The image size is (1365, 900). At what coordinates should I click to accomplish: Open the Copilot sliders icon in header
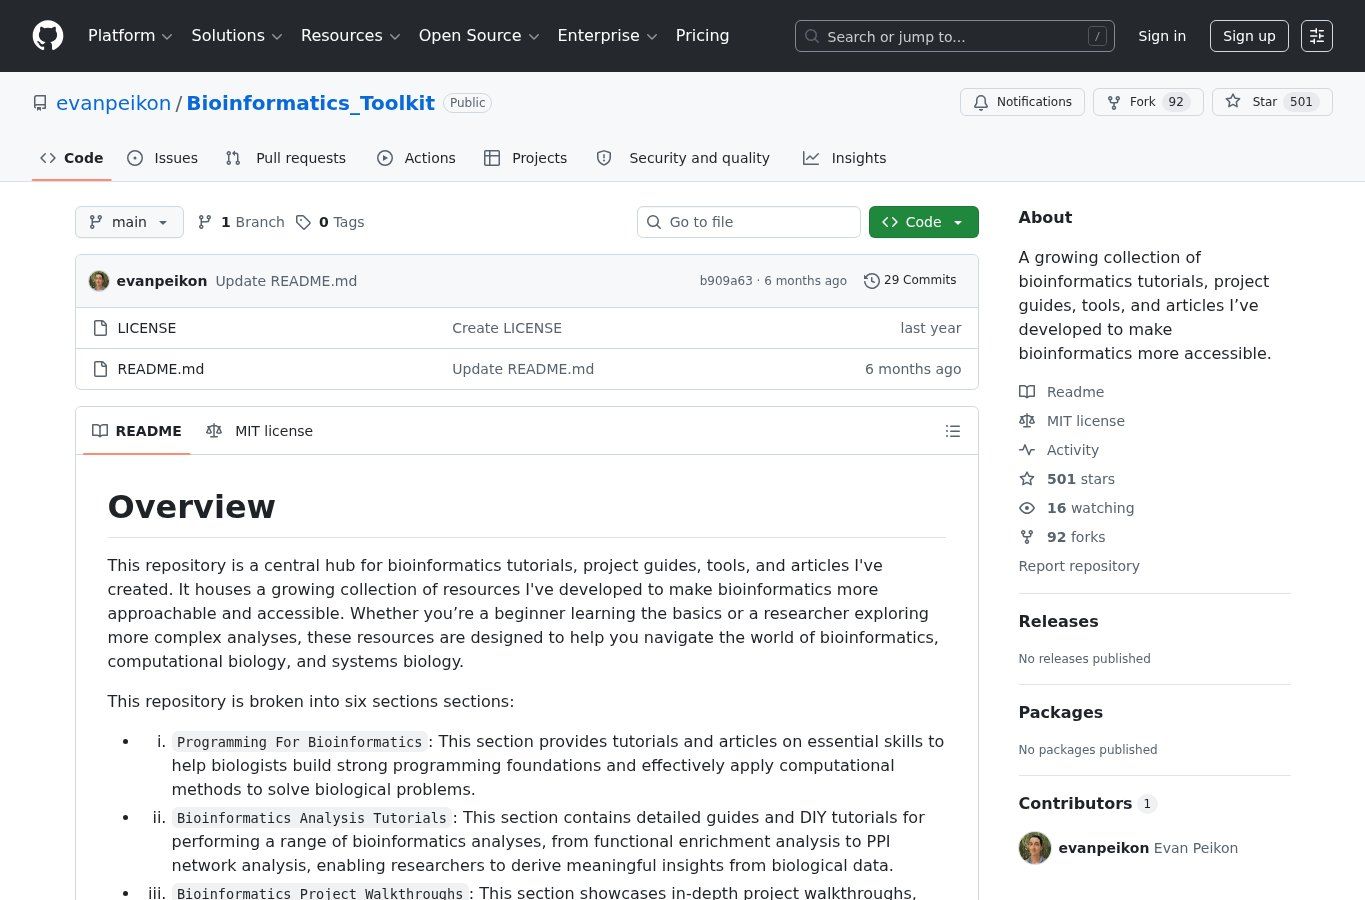pos(1317,36)
